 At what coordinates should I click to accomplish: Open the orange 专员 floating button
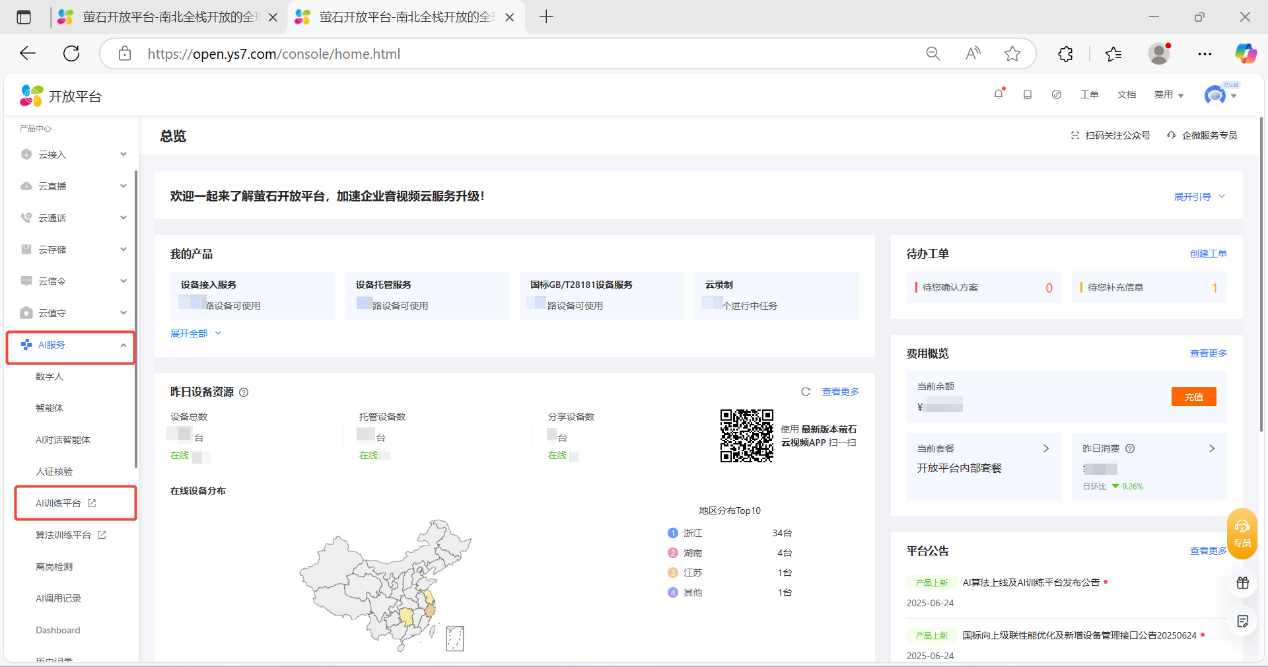[x=1242, y=533]
